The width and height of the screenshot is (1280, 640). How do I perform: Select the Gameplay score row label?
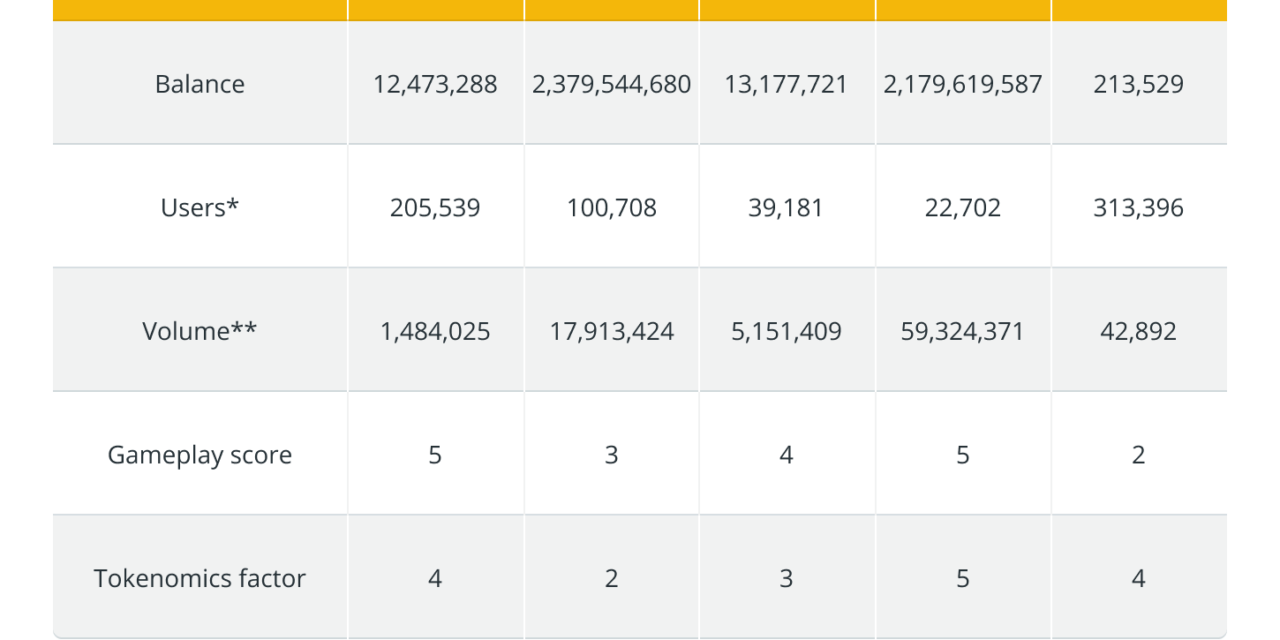click(x=200, y=455)
